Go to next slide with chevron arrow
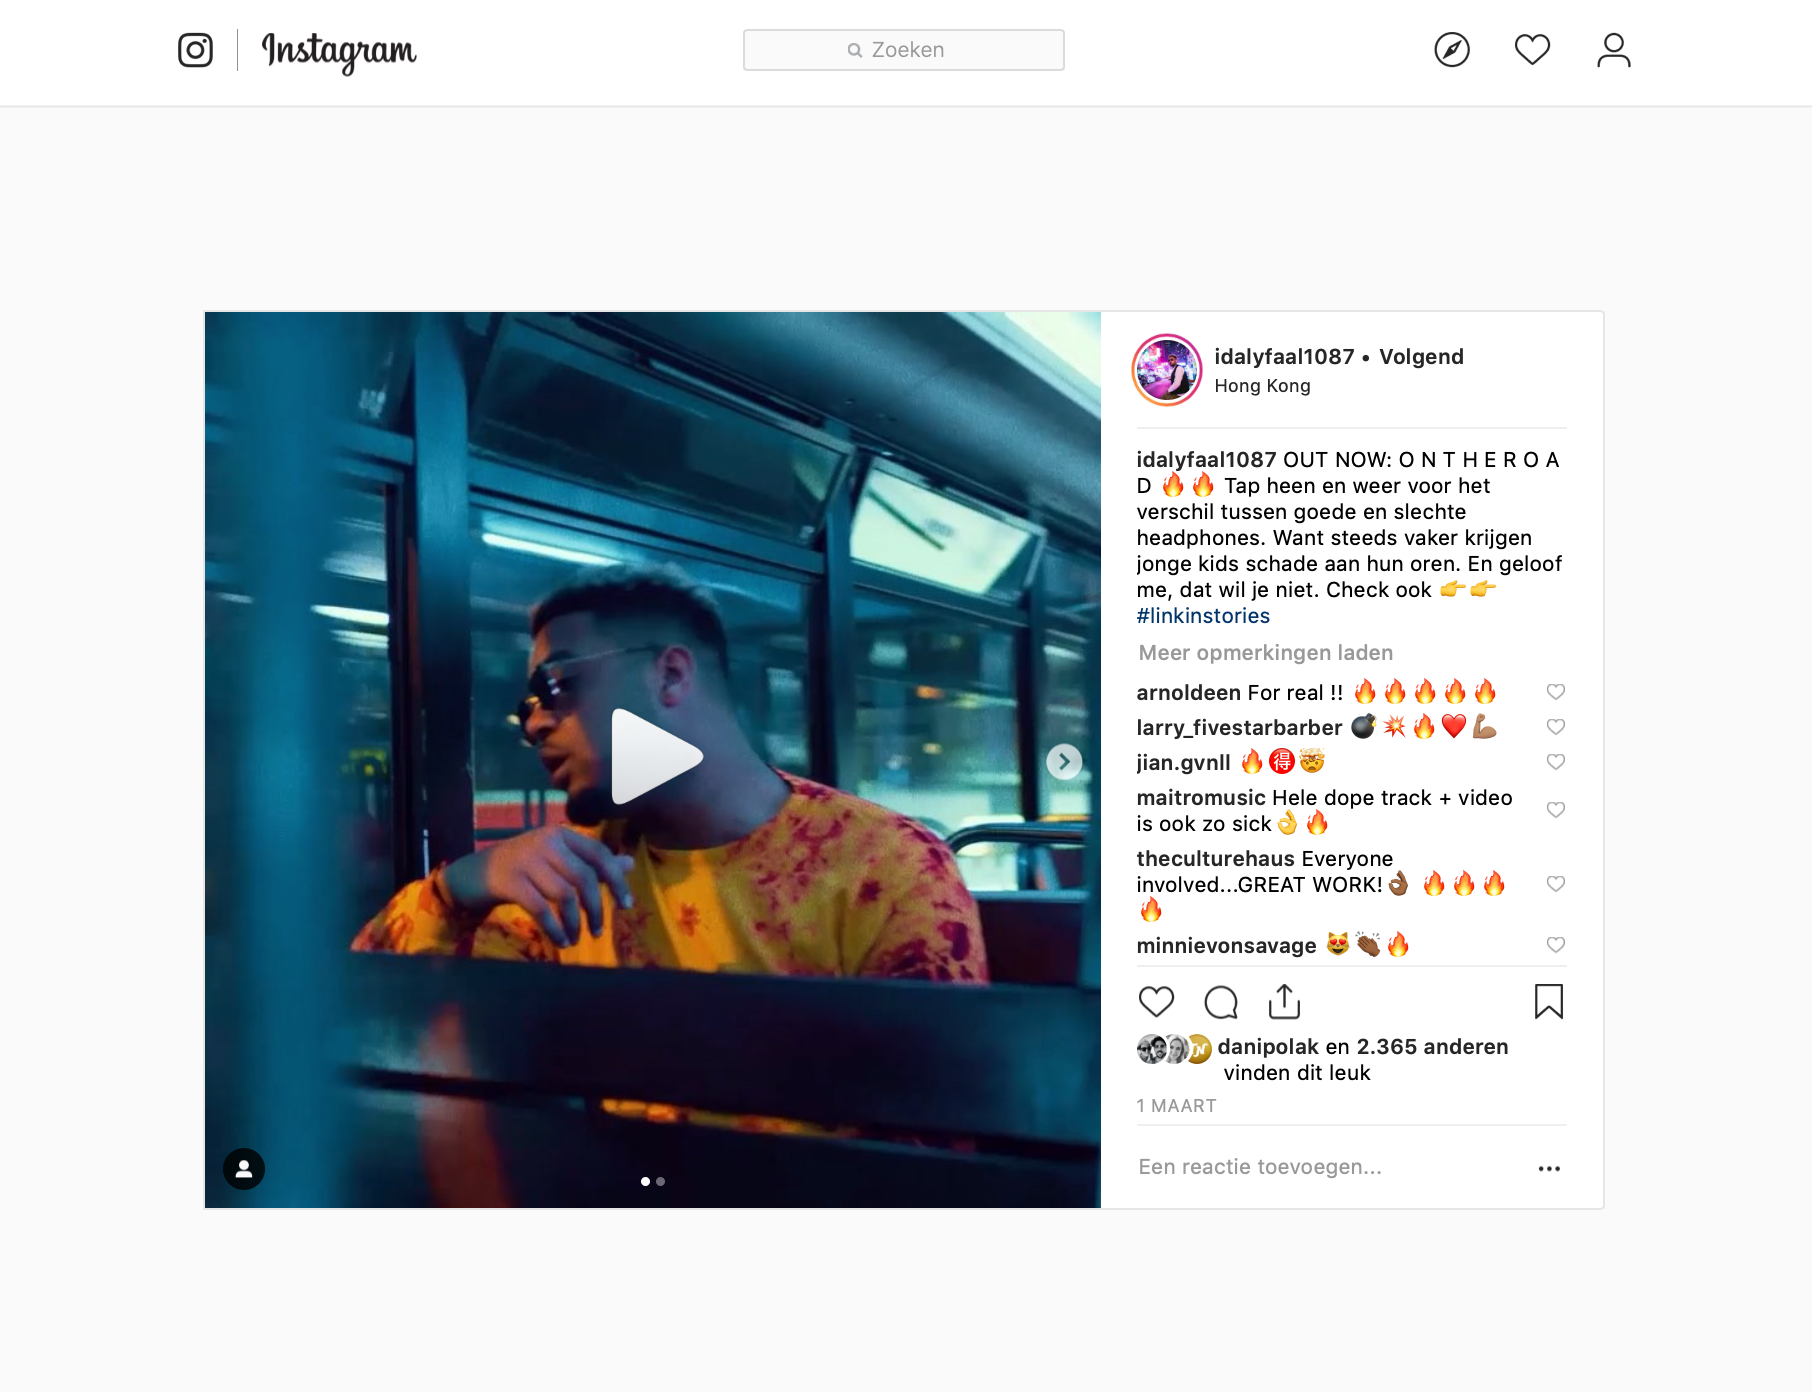 [1064, 762]
